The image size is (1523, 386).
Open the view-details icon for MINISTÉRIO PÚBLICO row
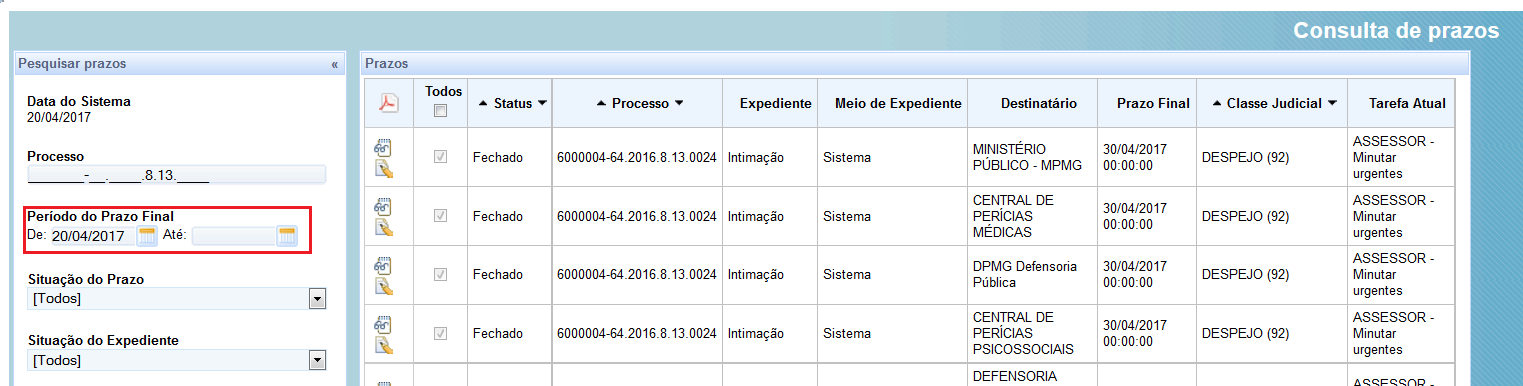382,147
